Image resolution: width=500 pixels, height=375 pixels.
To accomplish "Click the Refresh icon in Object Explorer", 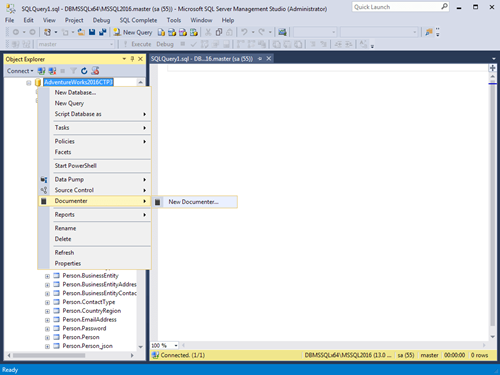I will pos(84,71).
